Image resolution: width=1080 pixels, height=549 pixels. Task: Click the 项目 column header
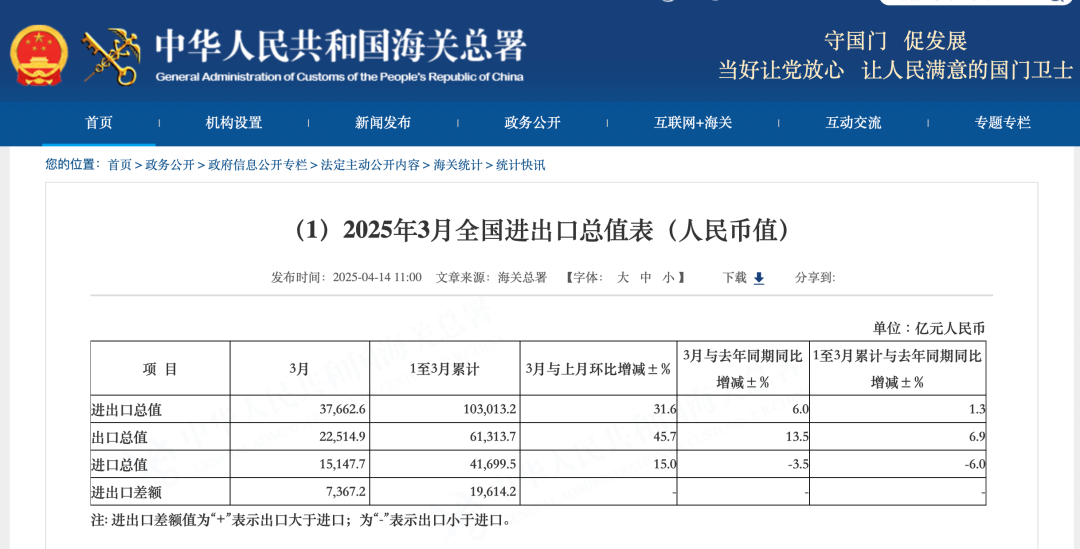tap(160, 369)
